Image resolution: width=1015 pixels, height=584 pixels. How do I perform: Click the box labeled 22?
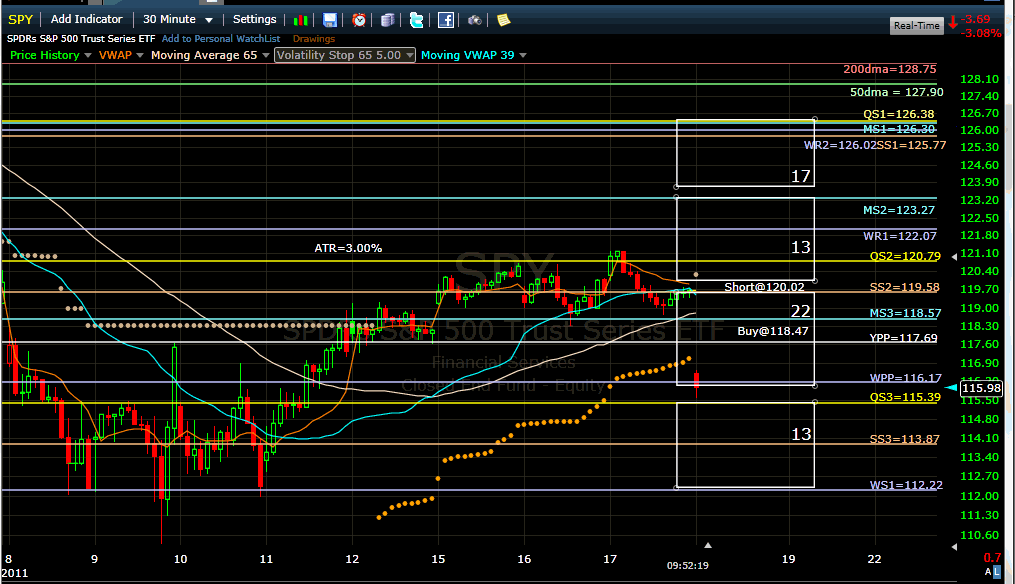point(745,338)
